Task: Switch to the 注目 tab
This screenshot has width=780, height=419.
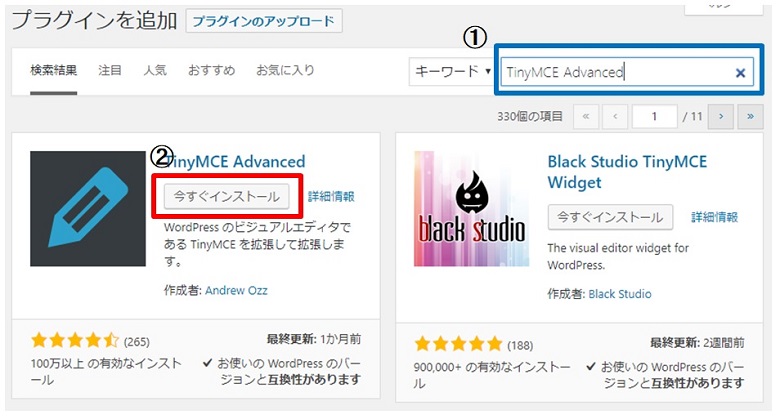Action: 110,71
